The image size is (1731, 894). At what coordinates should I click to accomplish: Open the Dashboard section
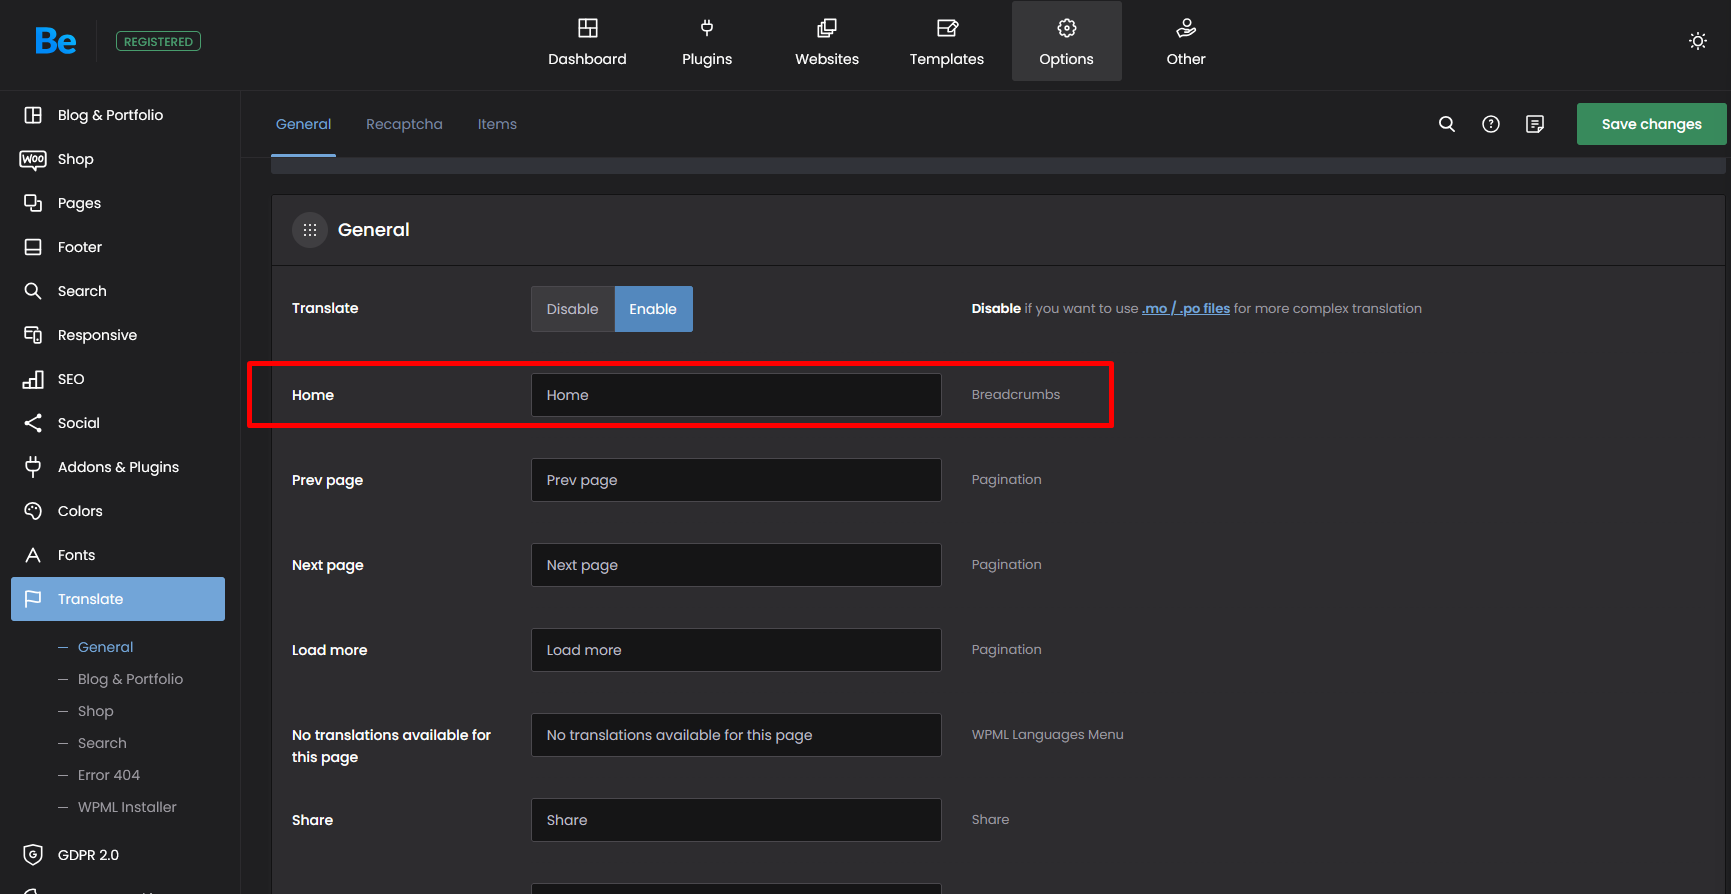coord(587,42)
